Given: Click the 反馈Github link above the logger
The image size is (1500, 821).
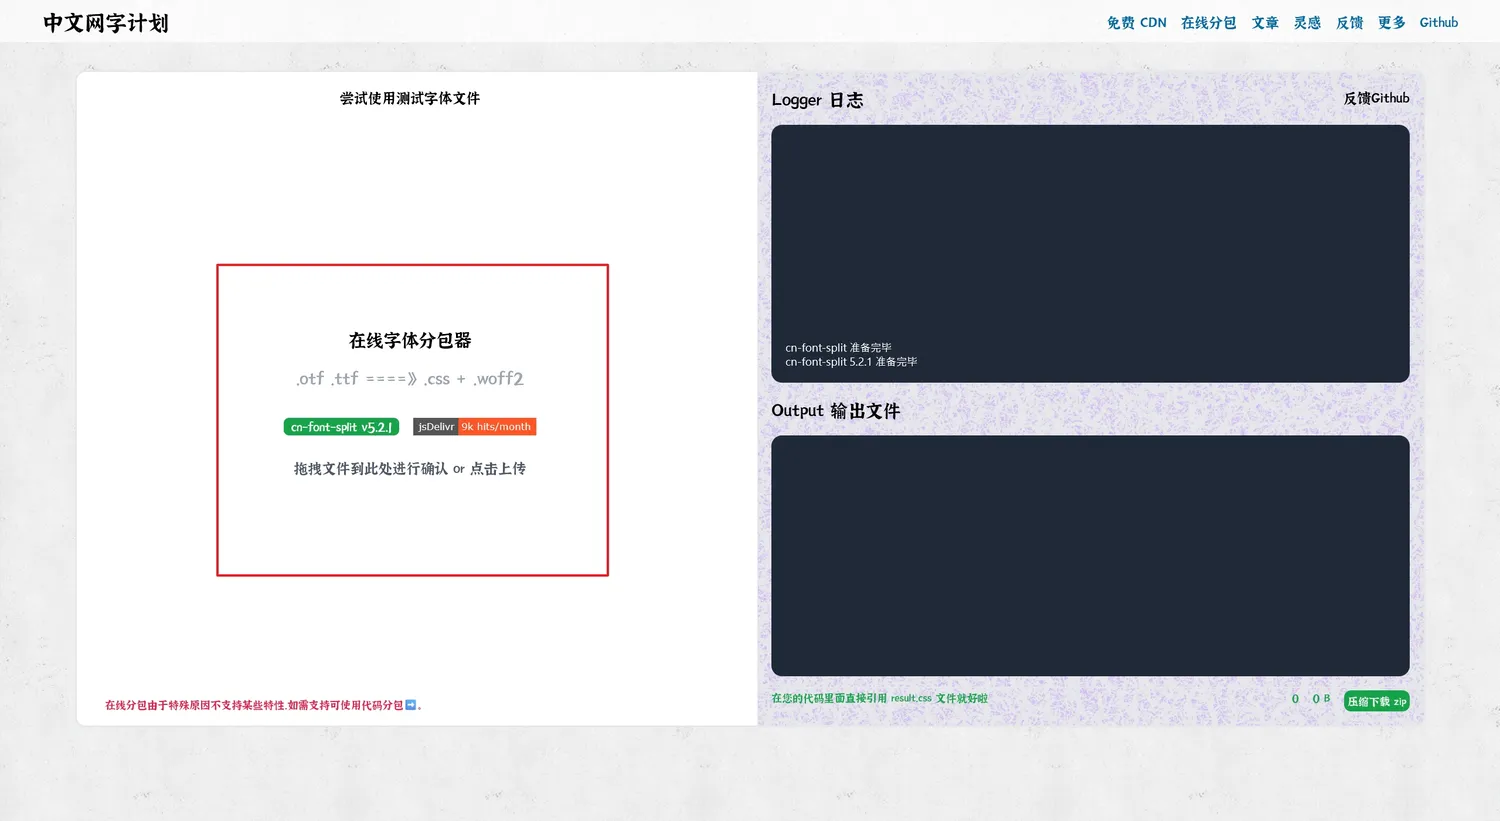Looking at the screenshot, I should pos(1376,98).
